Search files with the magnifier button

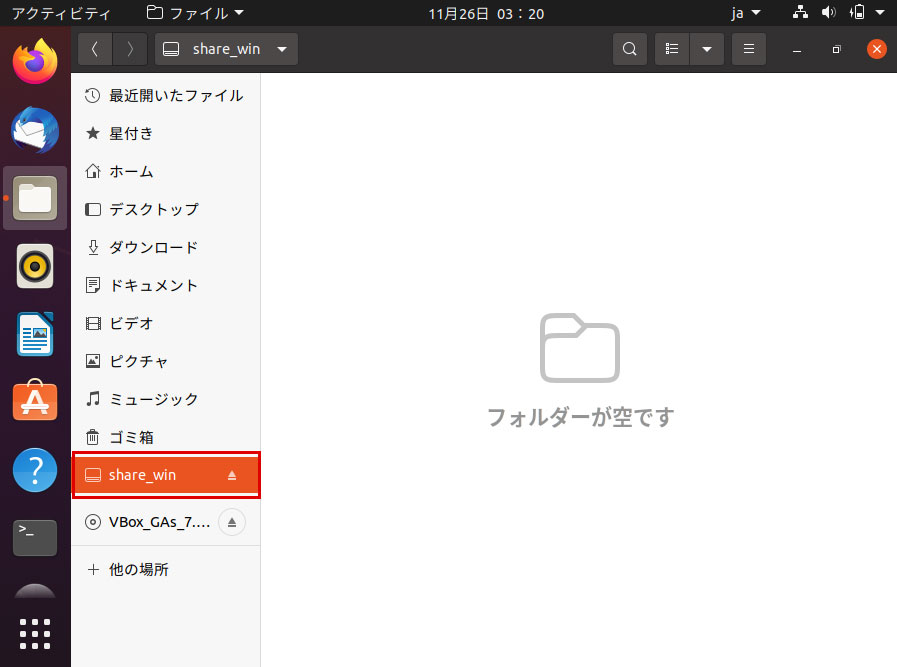point(630,49)
